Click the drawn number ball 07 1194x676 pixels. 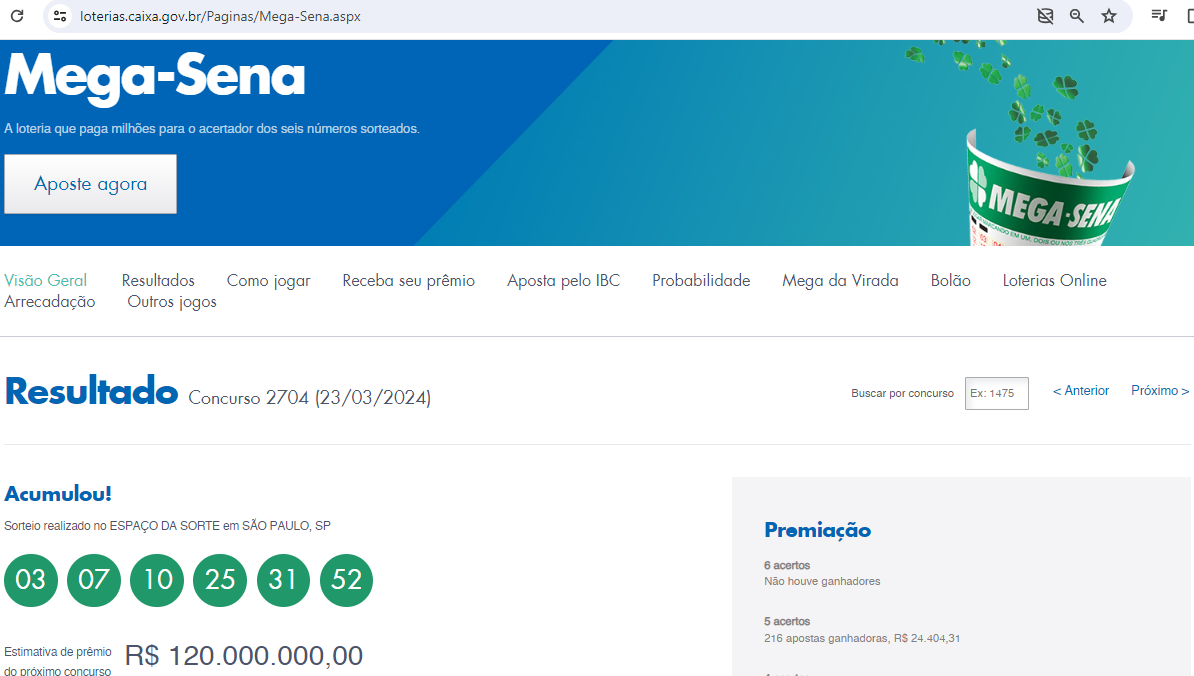(x=94, y=580)
